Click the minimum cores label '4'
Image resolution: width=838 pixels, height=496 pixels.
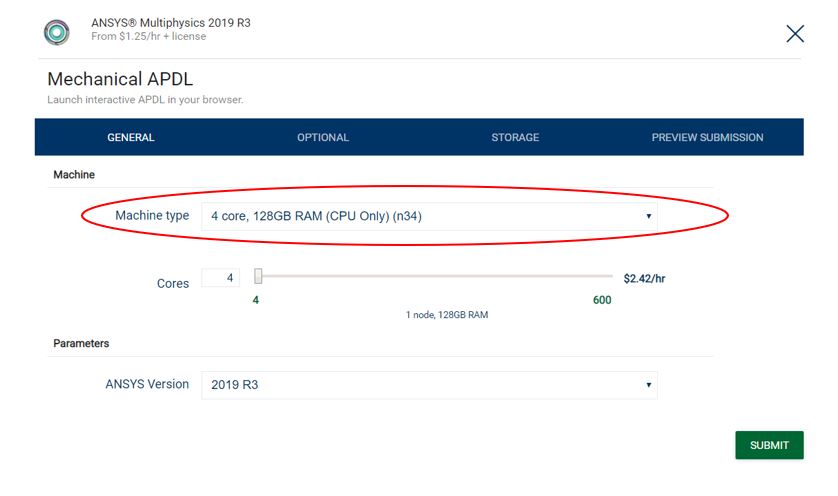(255, 300)
